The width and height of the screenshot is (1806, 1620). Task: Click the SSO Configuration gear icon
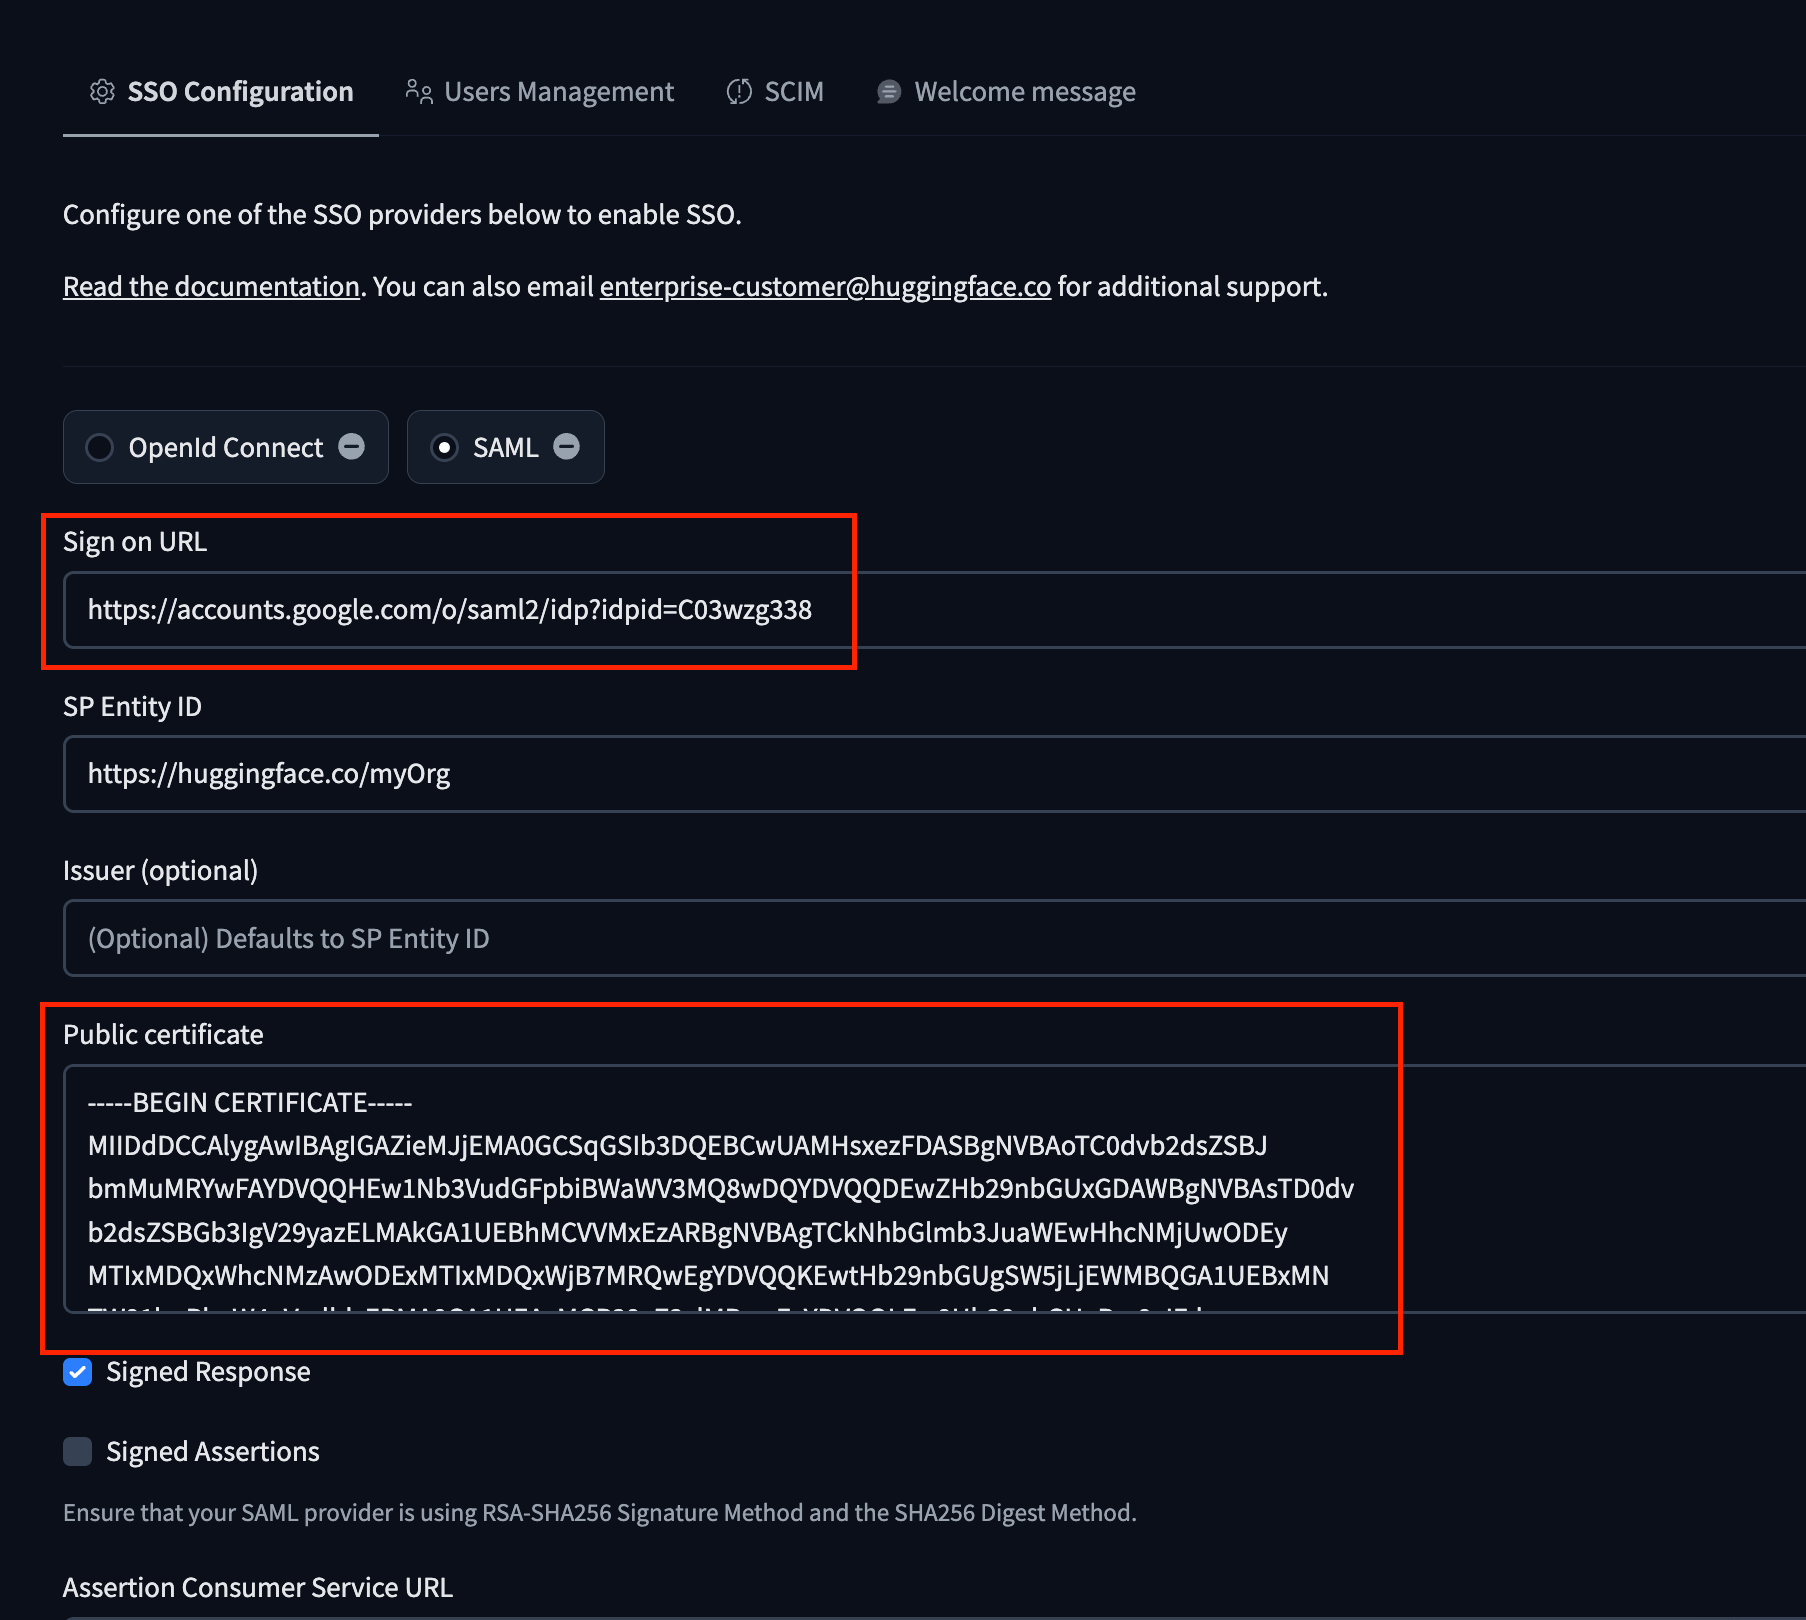[x=102, y=92]
